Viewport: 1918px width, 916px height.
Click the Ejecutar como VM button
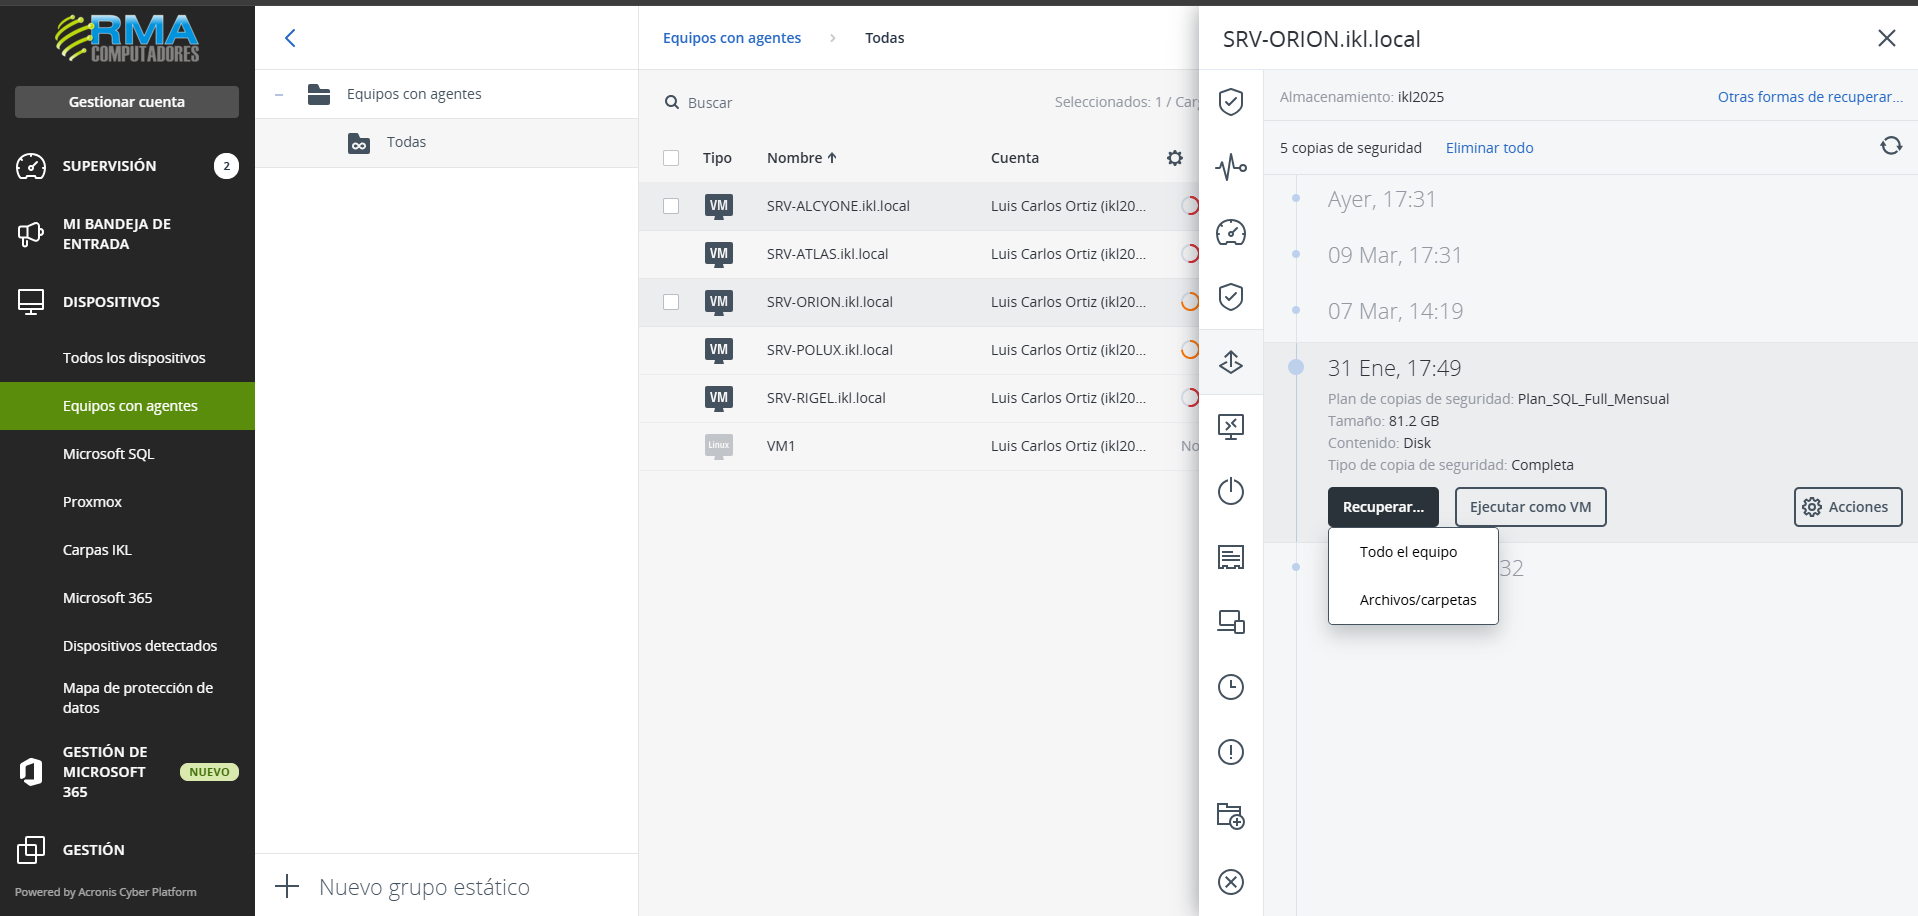[x=1530, y=507]
